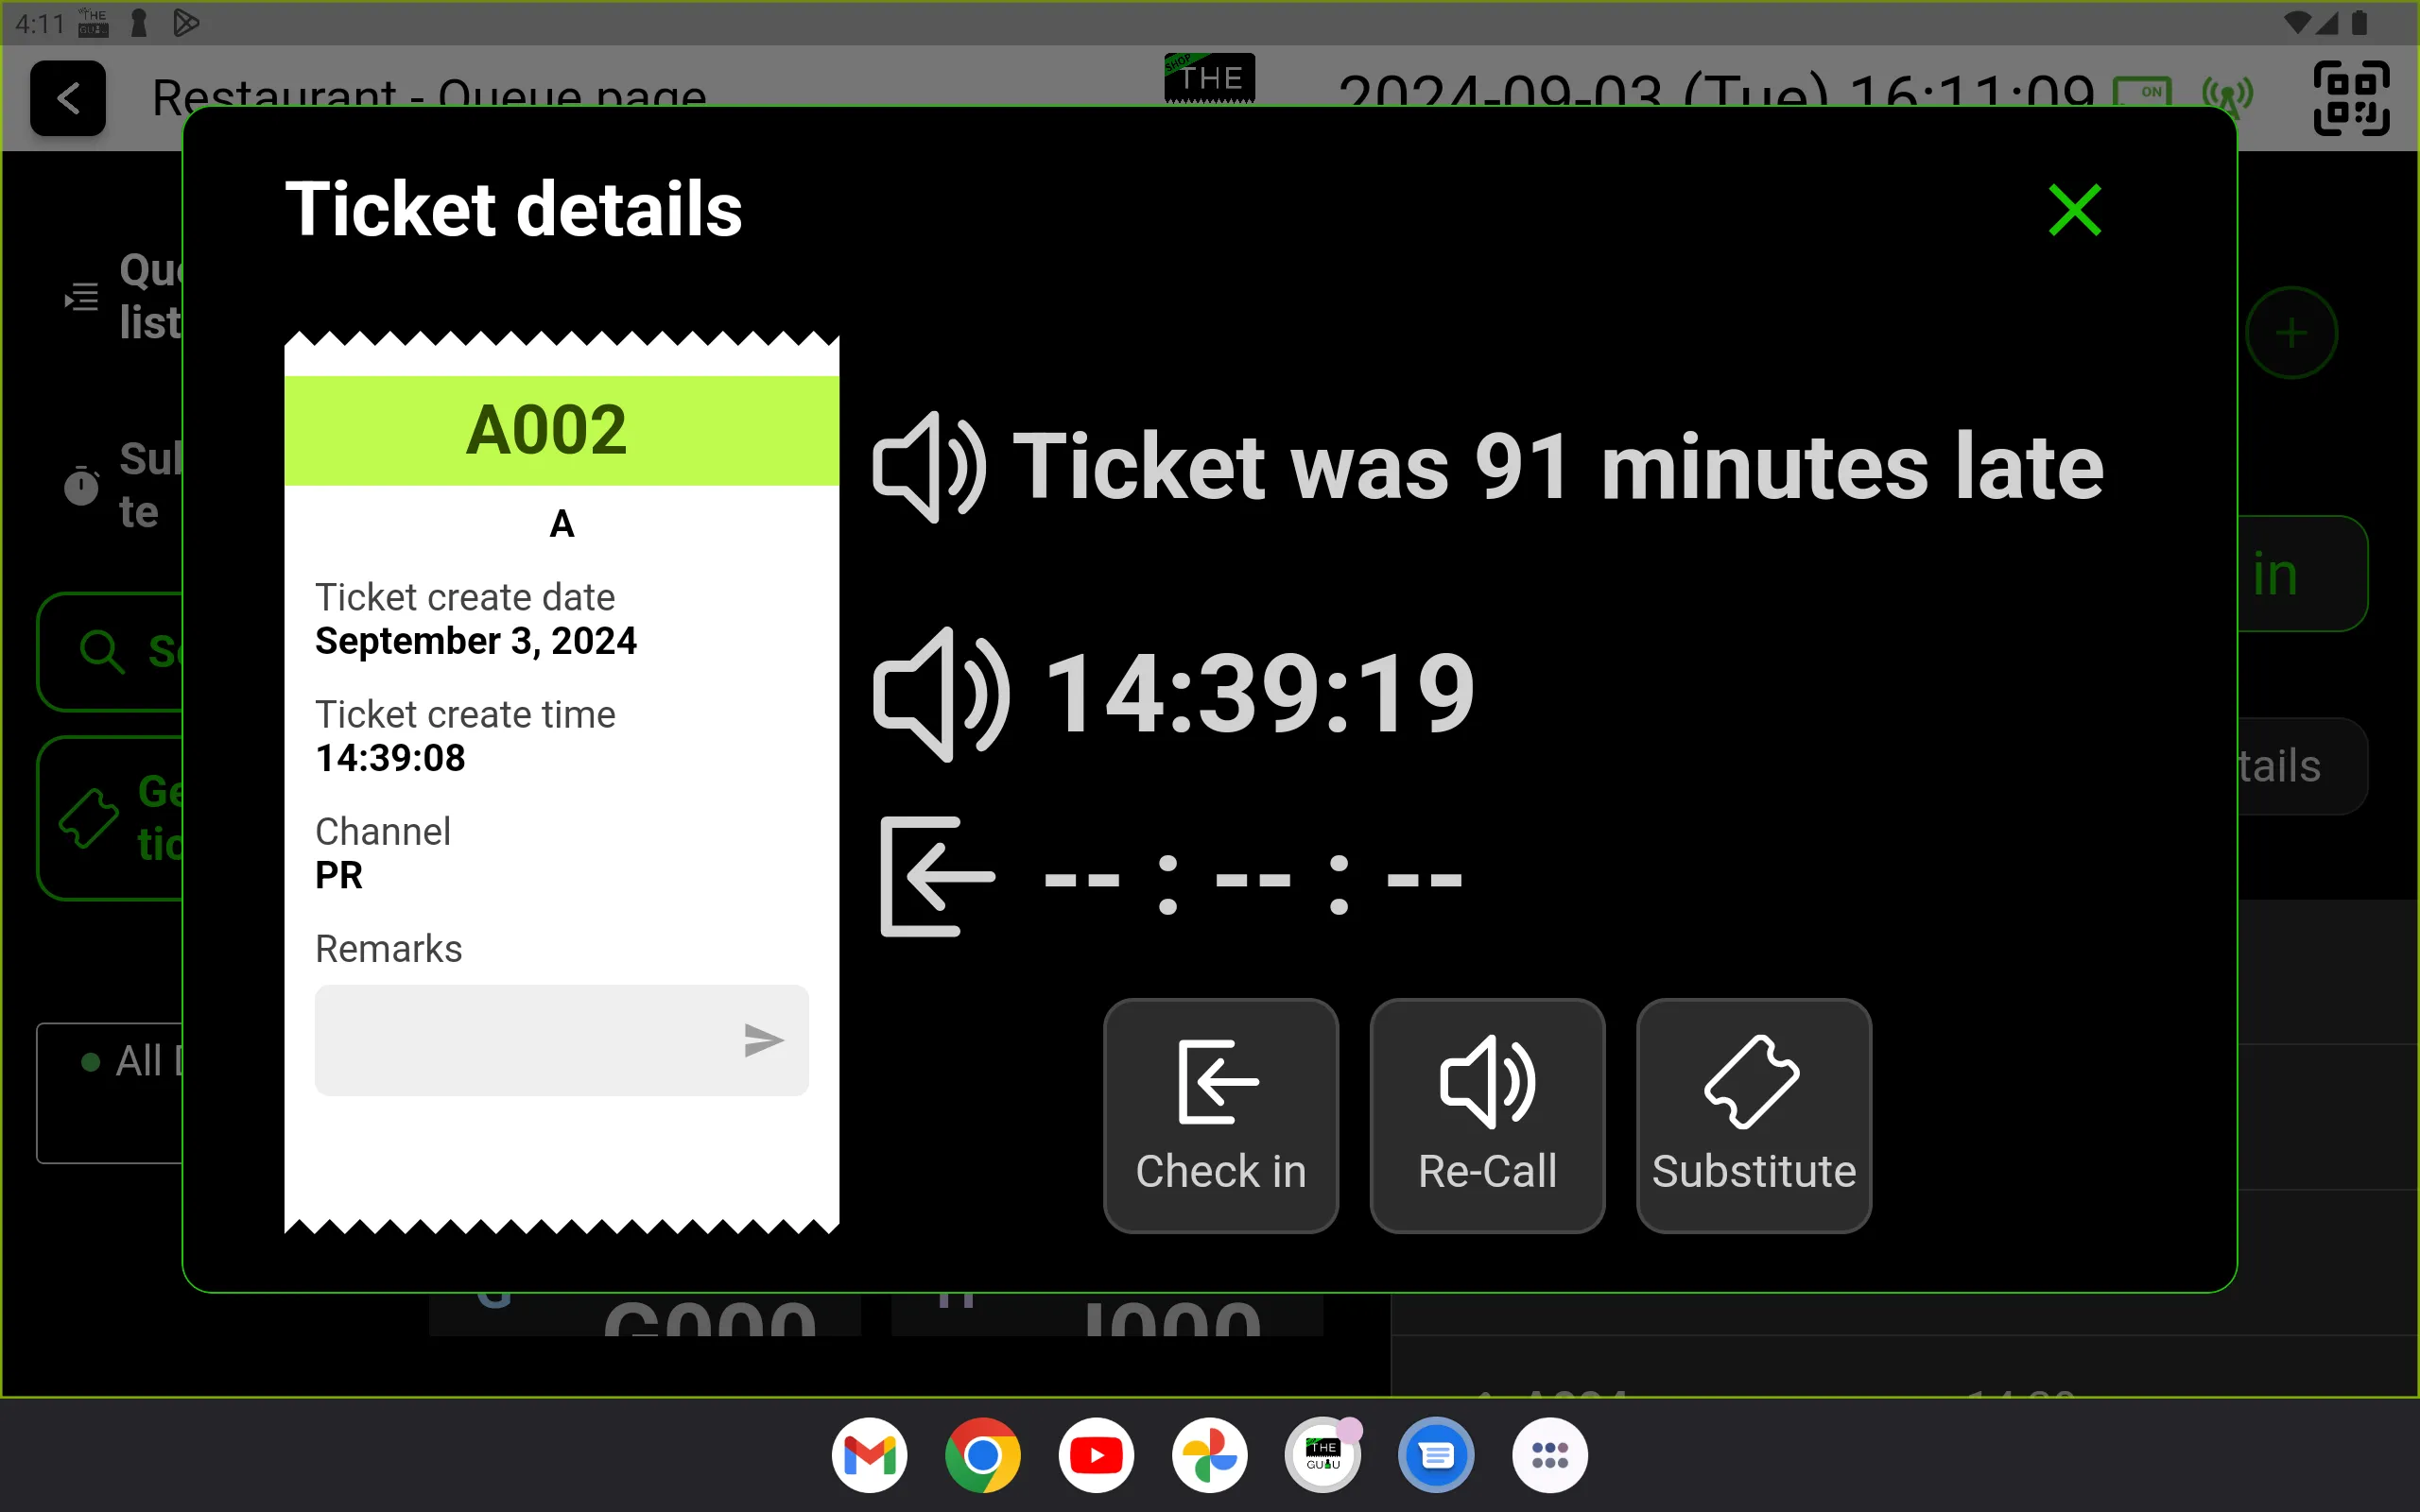Click the check-in arrow icon in time row

point(932,871)
